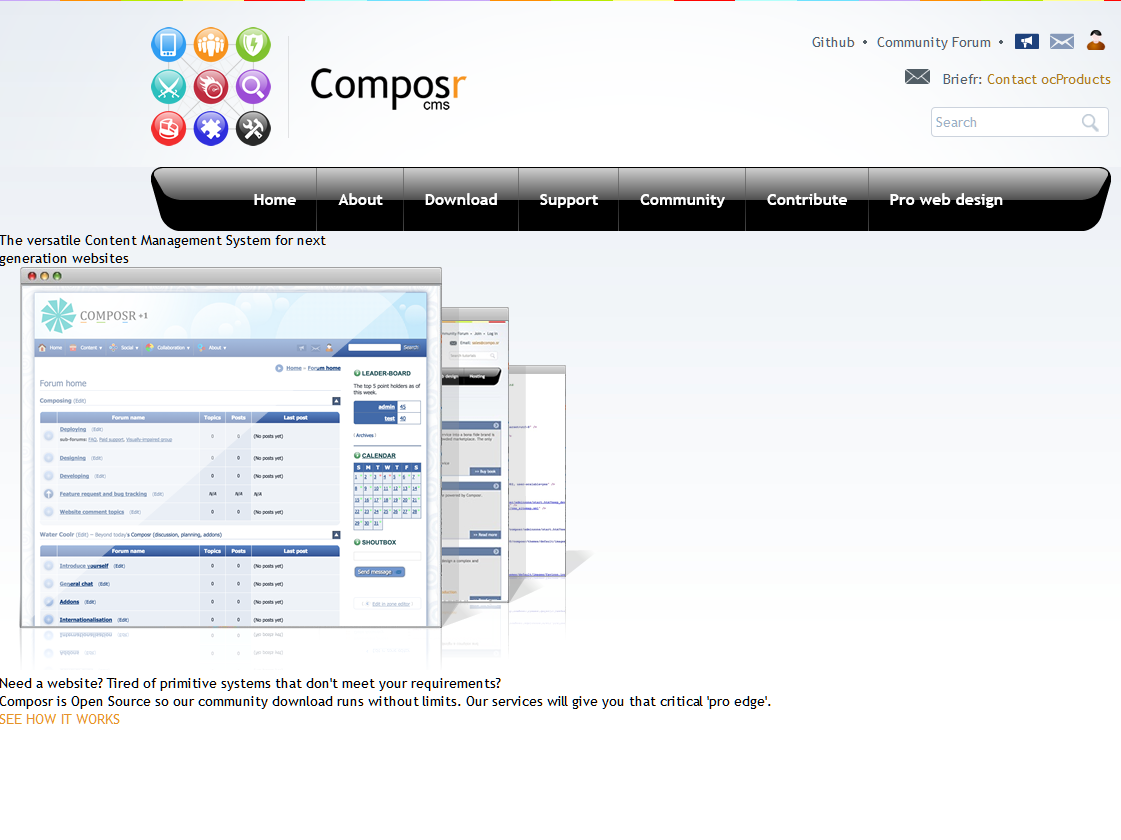Open the light blue envelope icon in header
The height and width of the screenshot is (840, 1121).
(x=1061, y=42)
